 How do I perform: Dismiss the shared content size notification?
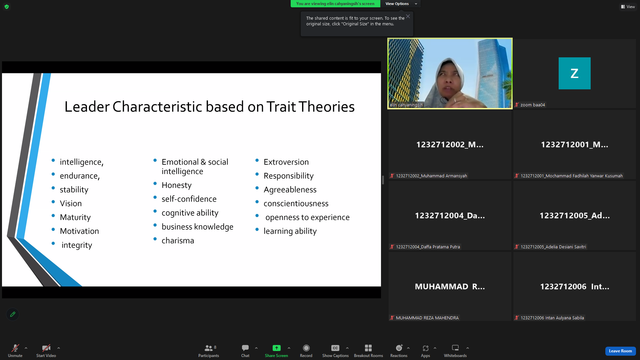(408, 16)
